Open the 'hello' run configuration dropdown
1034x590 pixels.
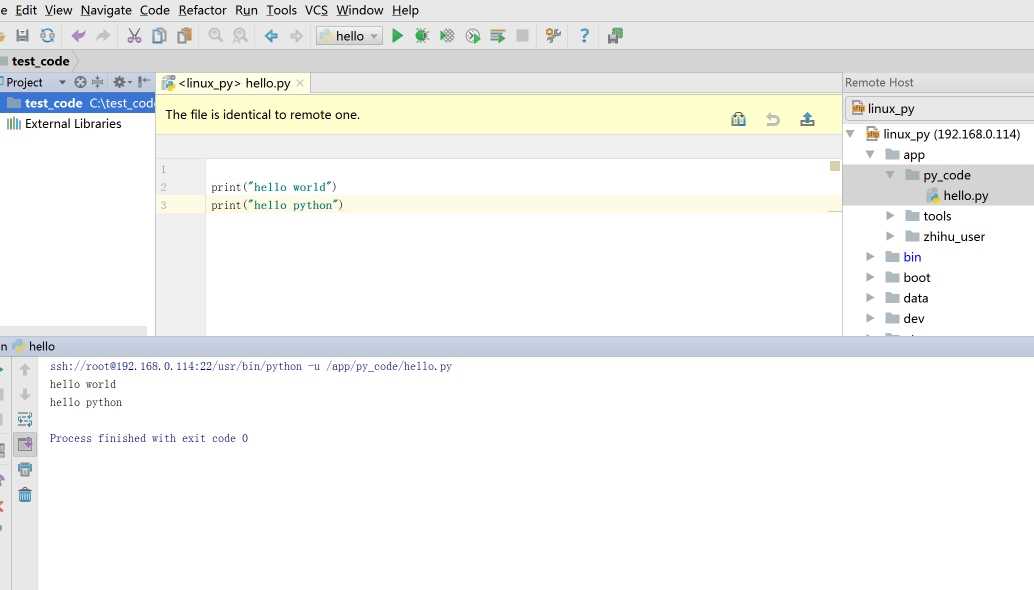coord(349,36)
